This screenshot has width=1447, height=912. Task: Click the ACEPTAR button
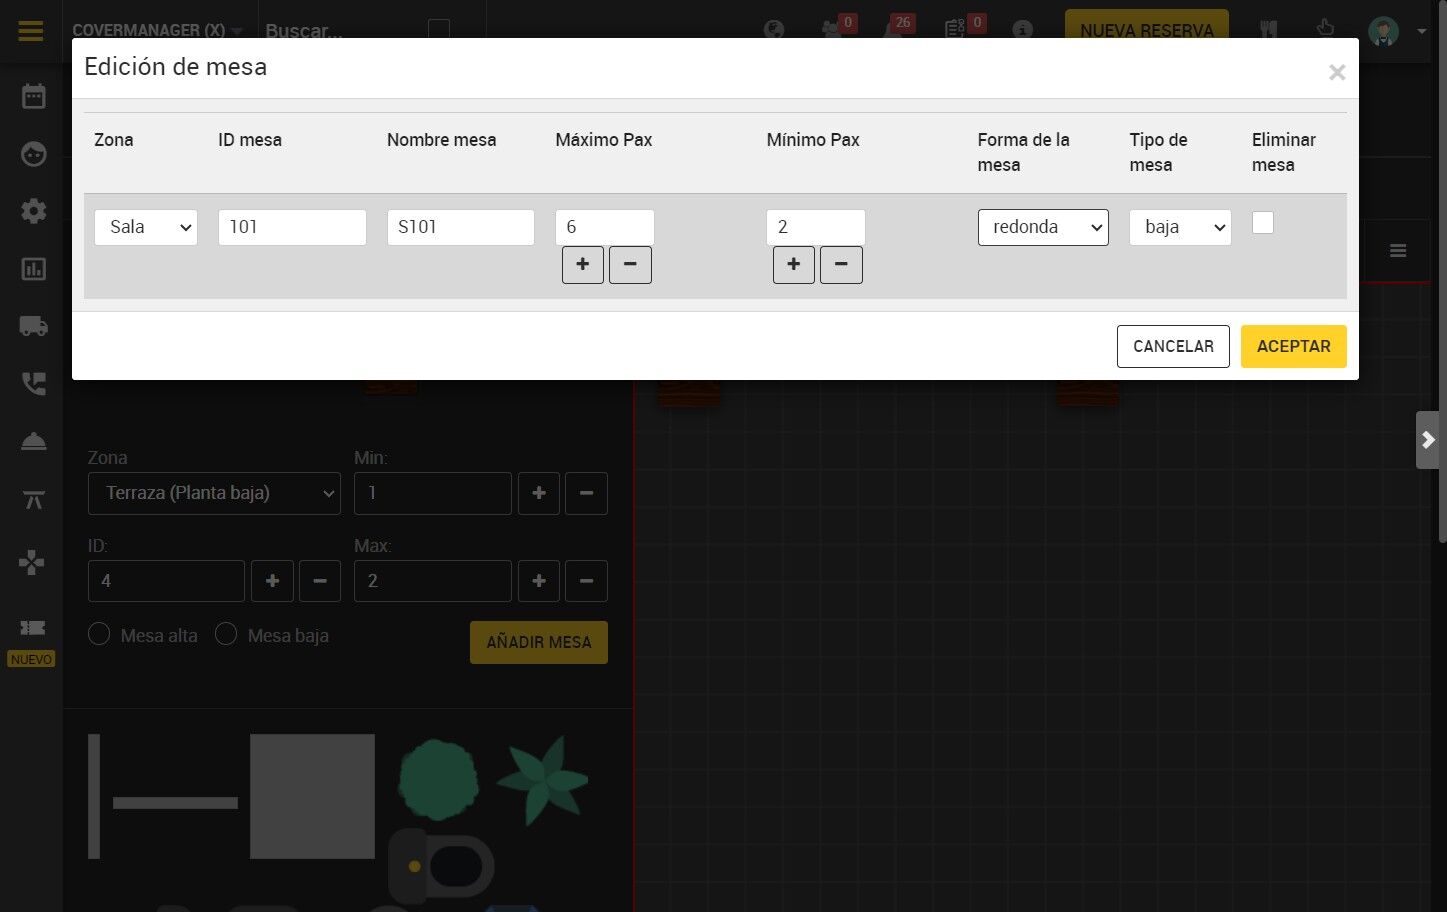click(1294, 346)
